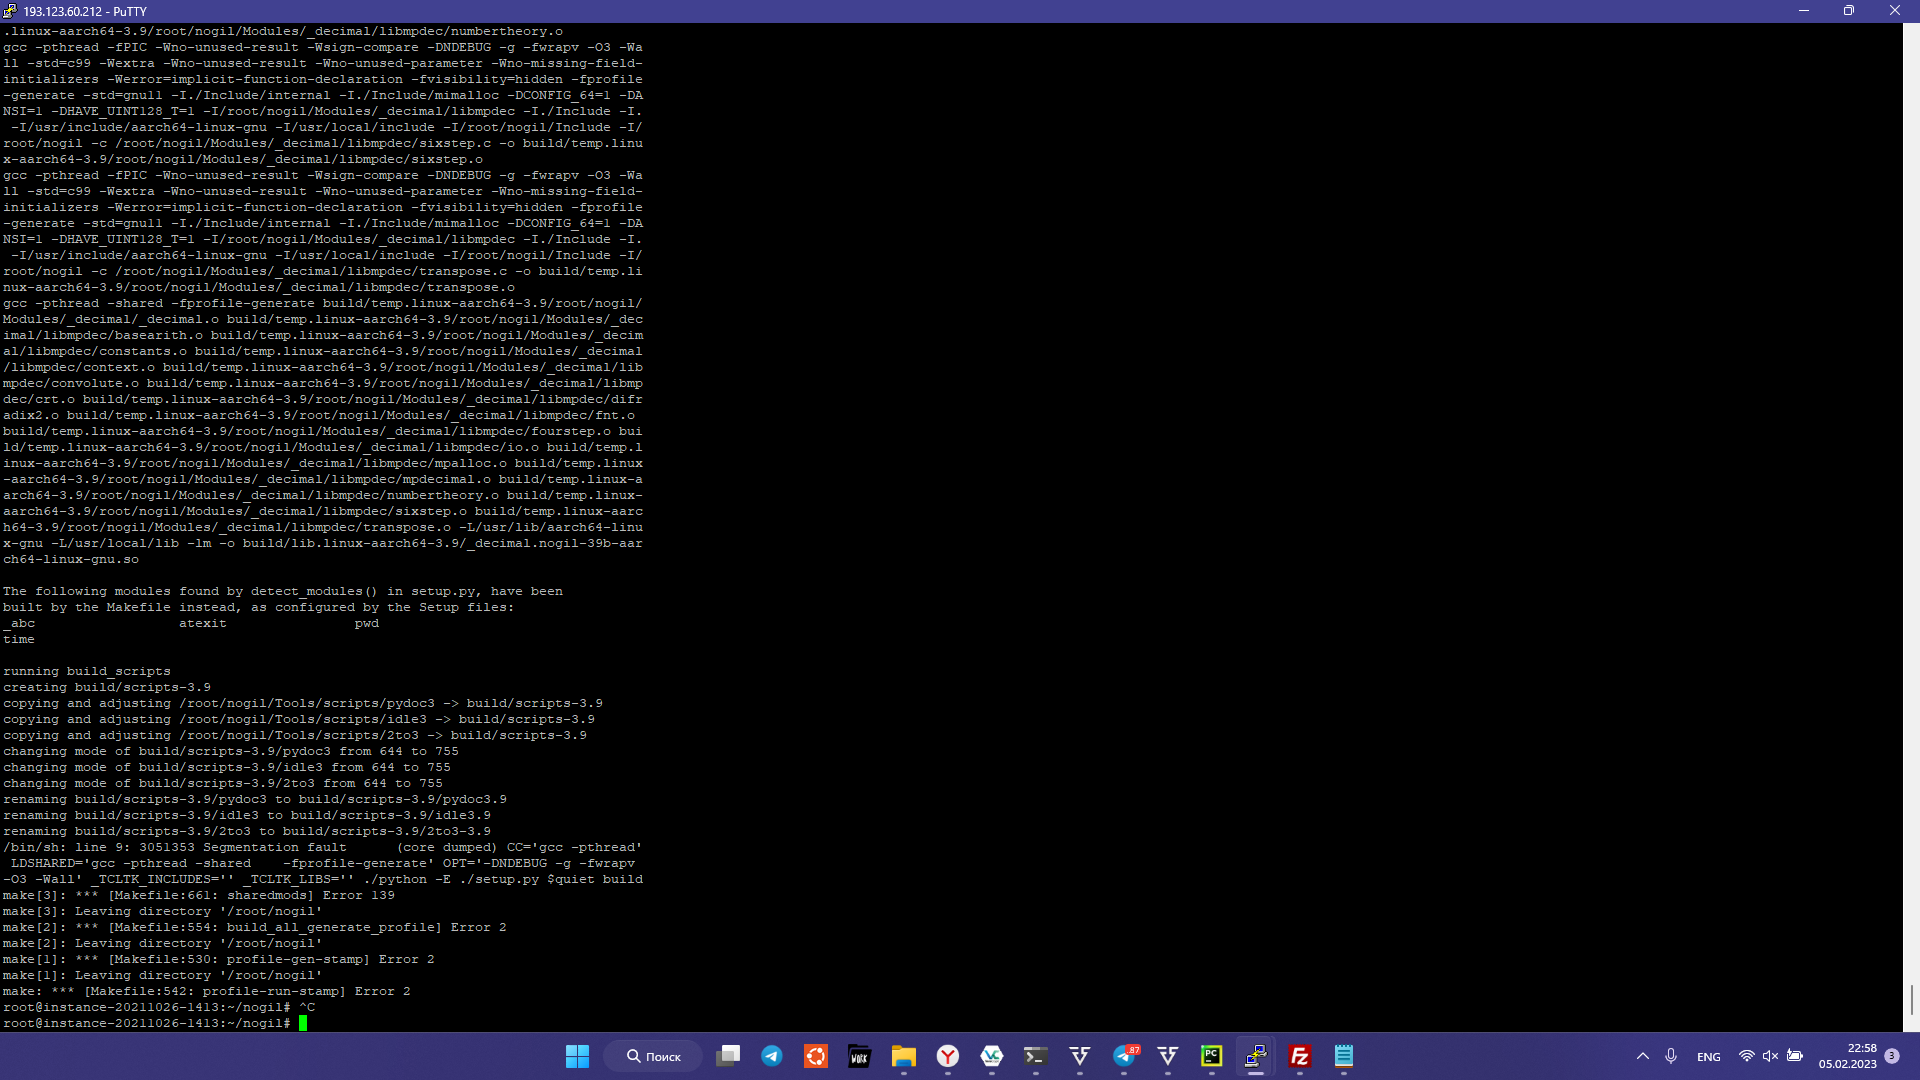Open the Windows Start menu
Viewport: 1920px width, 1080px height.
tap(577, 1056)
